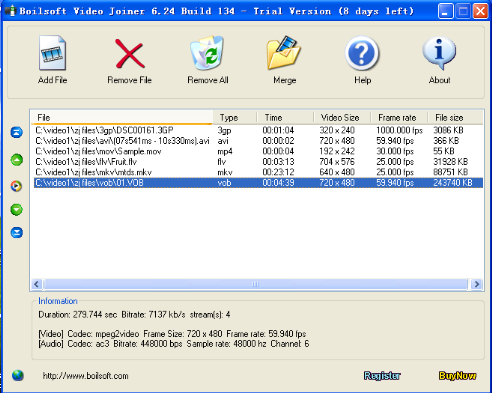The image size is (492, 393).
Task: Click the app icon in title bar
Action: pos(11,11)
